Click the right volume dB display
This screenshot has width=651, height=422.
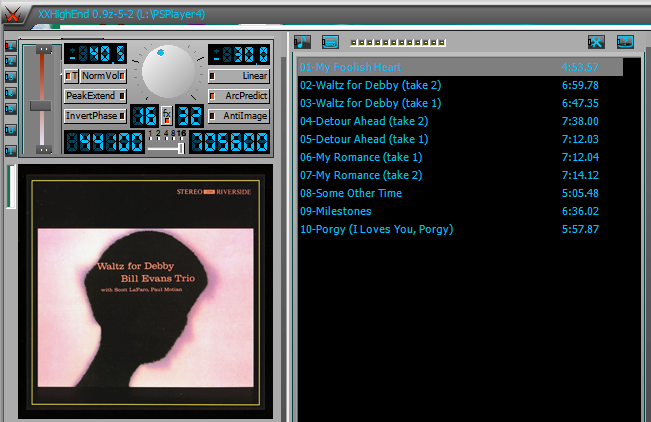click(x=239, y=54)
